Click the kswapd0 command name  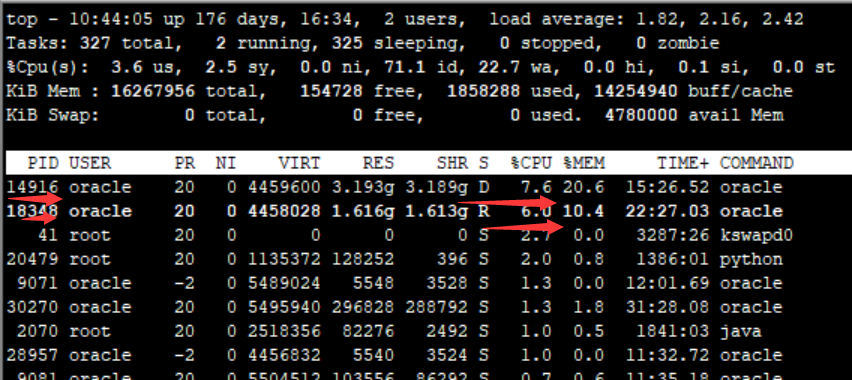click(756, 235)
